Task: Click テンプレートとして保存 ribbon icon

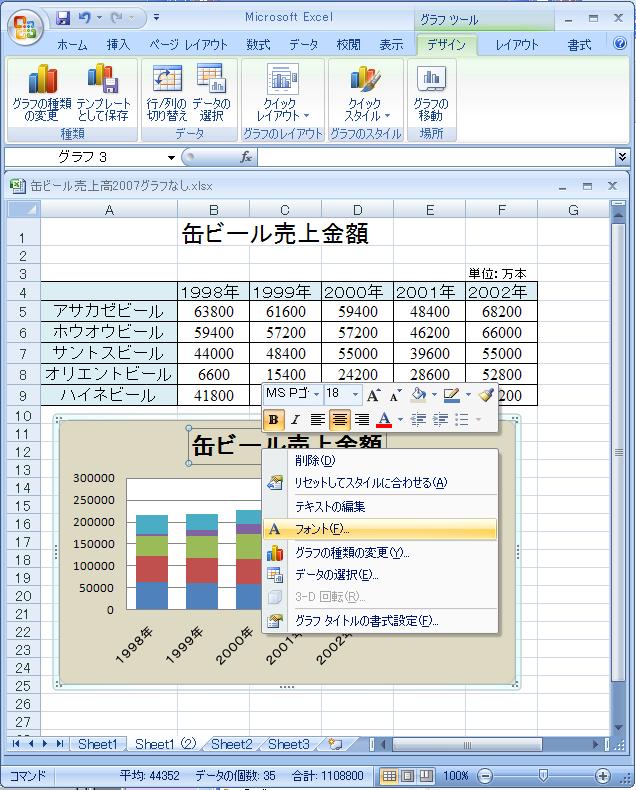Action: pos(103,93)
